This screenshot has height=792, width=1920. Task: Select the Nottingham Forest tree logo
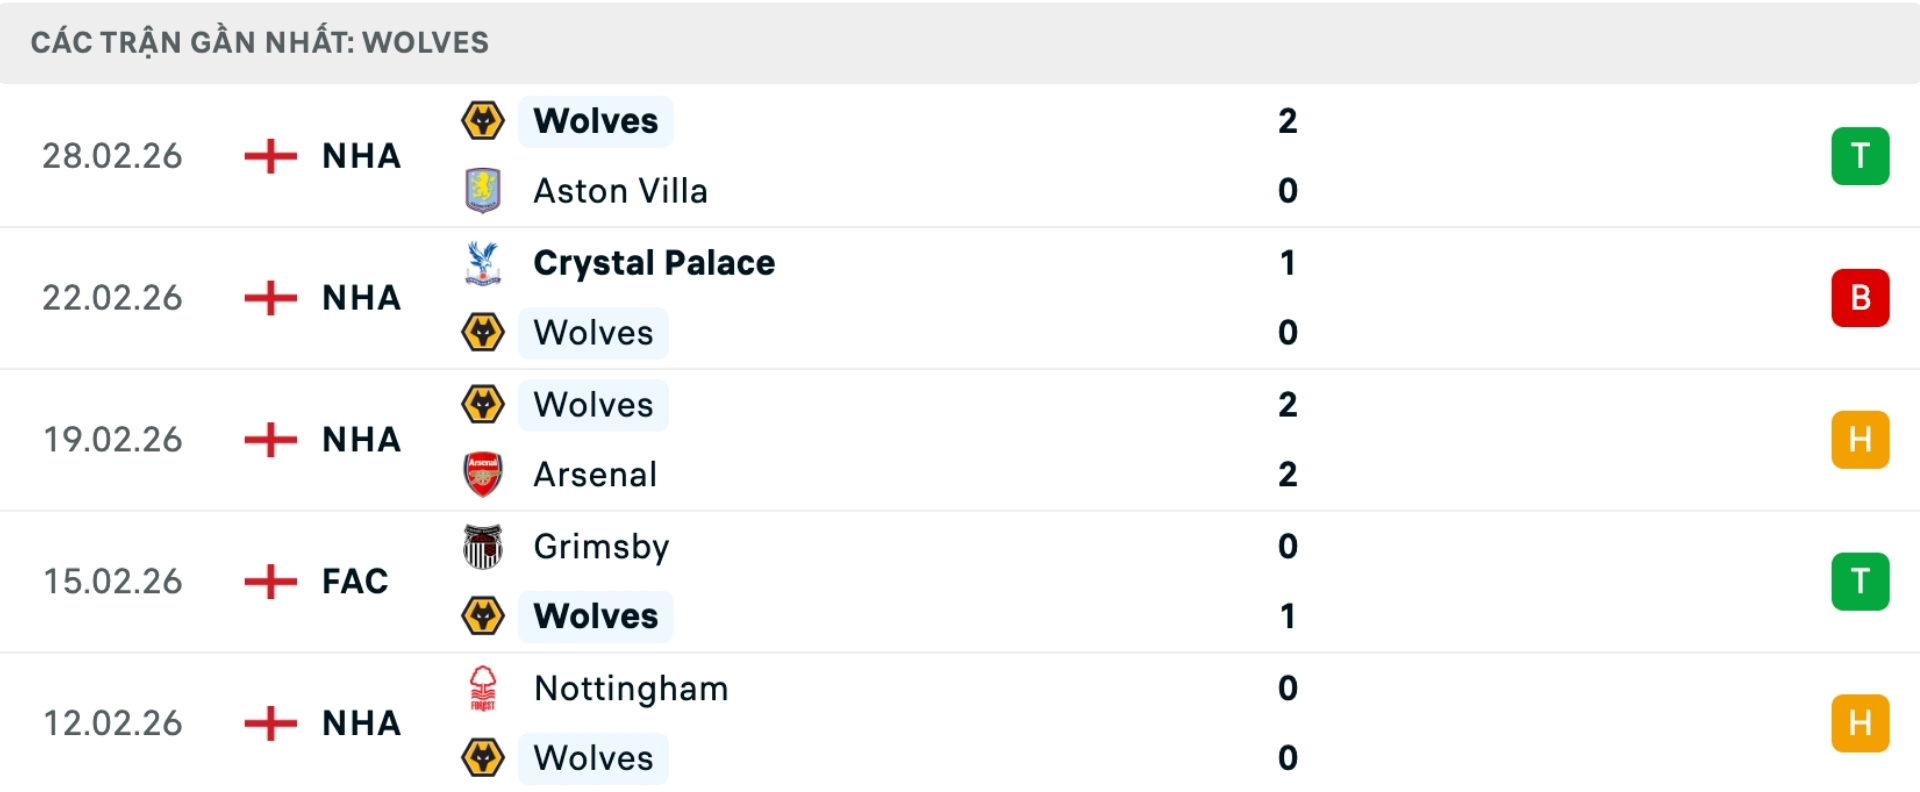pos(483,688)
